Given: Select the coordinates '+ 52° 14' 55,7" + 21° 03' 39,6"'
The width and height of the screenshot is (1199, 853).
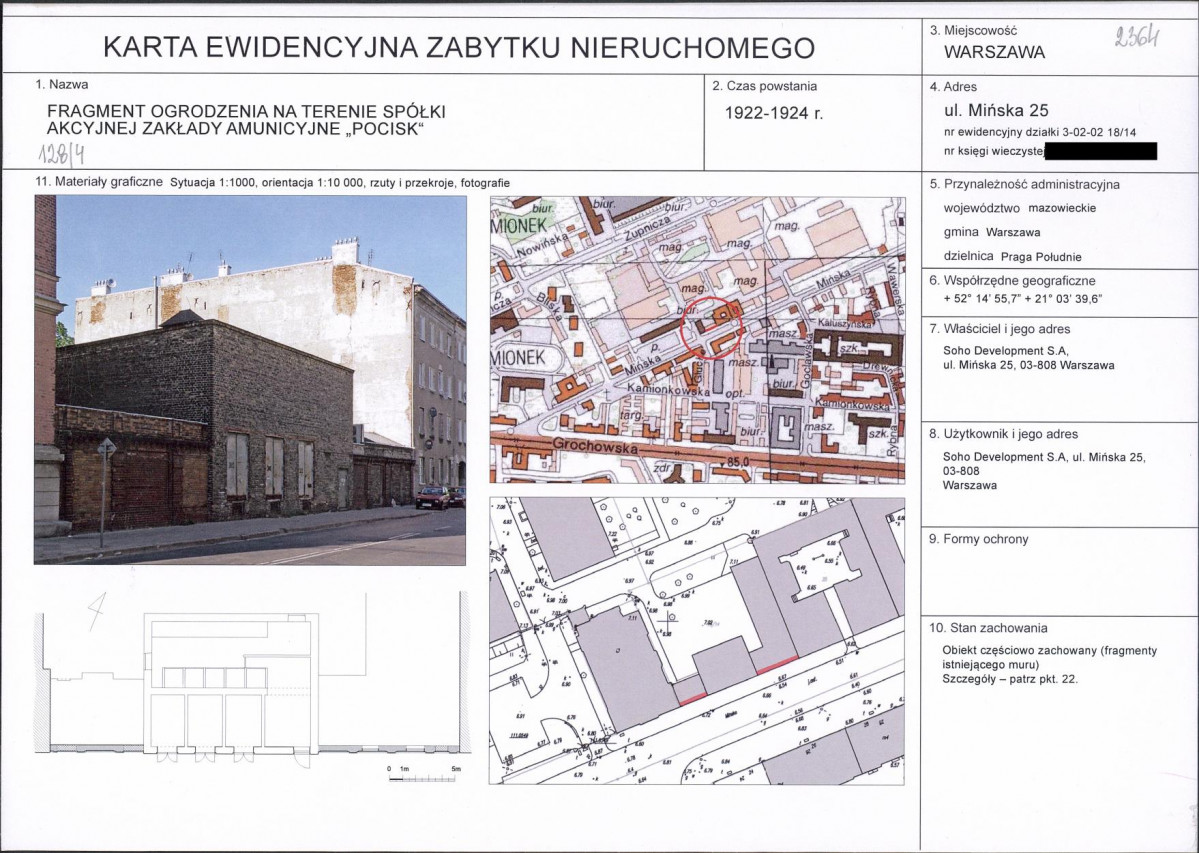Looking at the screenshot, I should tap(1022, 299).
